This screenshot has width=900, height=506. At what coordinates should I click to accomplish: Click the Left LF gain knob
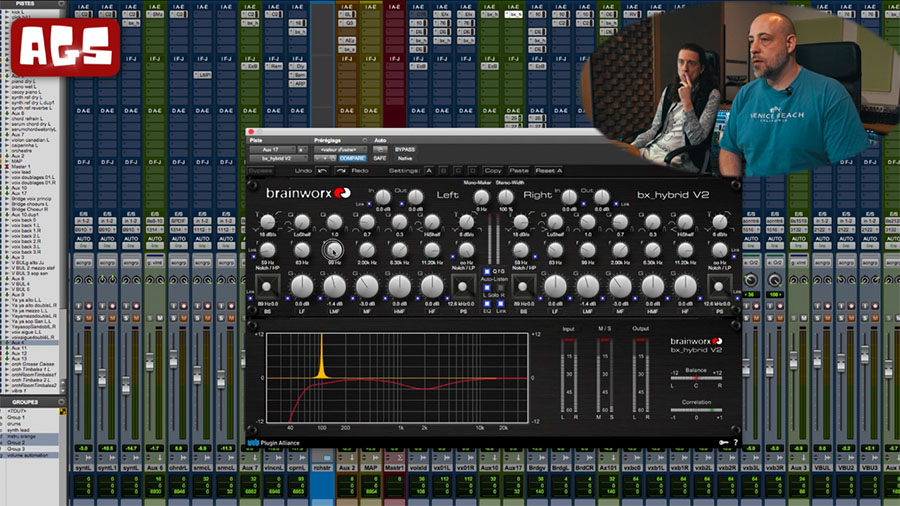coord(302,286)
